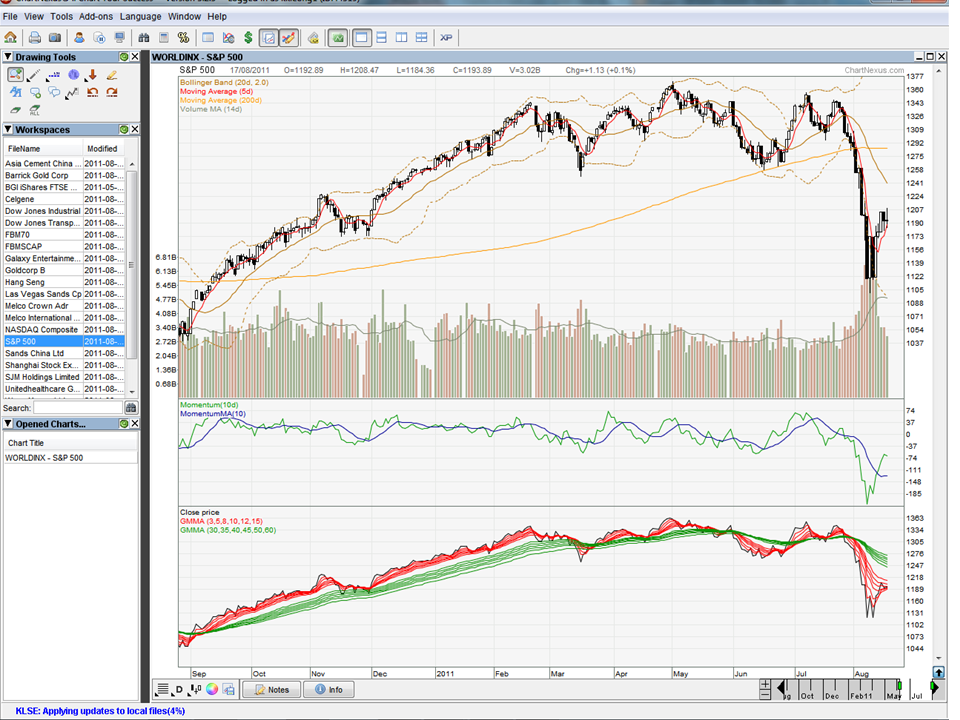Image resolution: width=960 pixels, height=720 pixels.
Task: Toggle the XP theme button
Action: click(x=445, y=38)
